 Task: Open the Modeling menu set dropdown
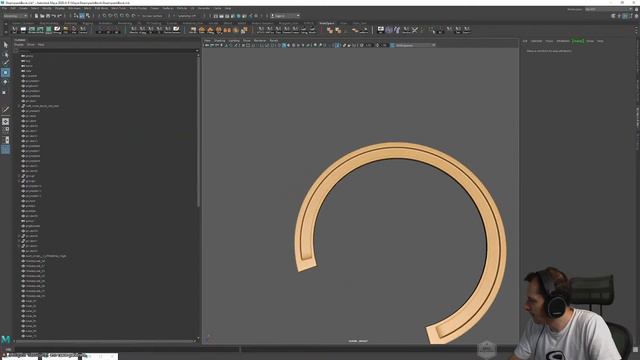point(15,16)
